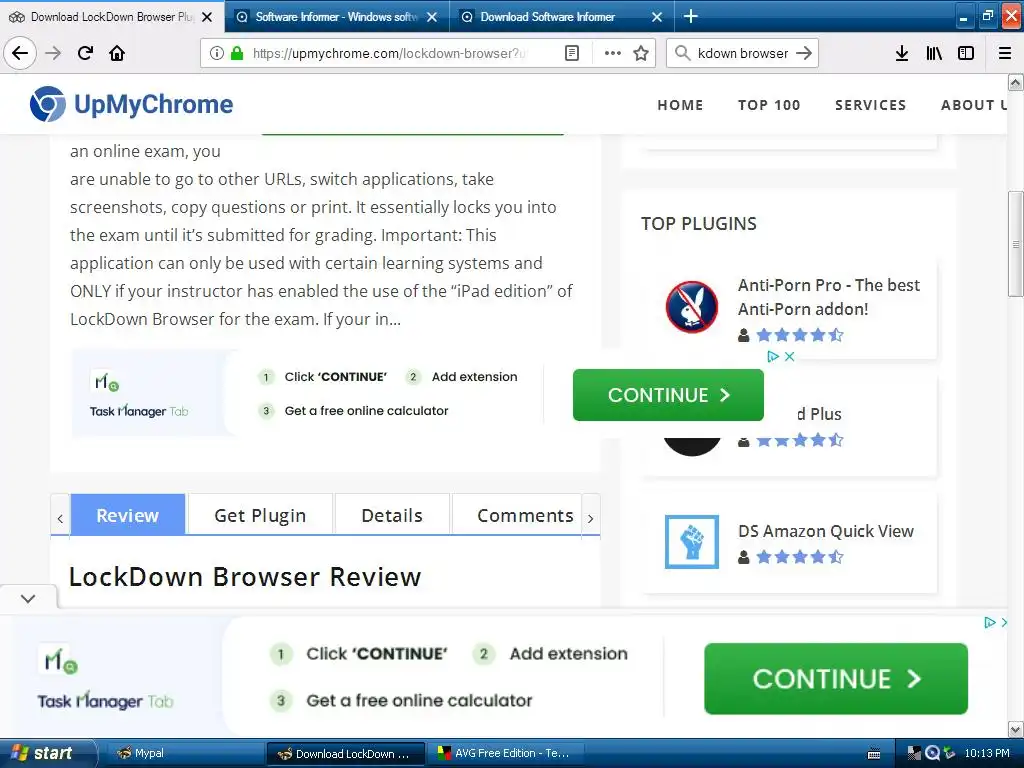Select the Download LockDown Browser tab

112,16
